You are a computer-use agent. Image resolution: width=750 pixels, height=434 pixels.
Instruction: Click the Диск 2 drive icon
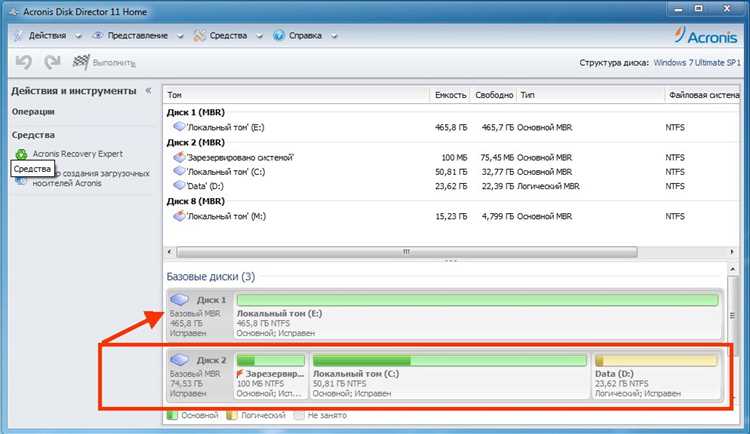coord(179,360)
